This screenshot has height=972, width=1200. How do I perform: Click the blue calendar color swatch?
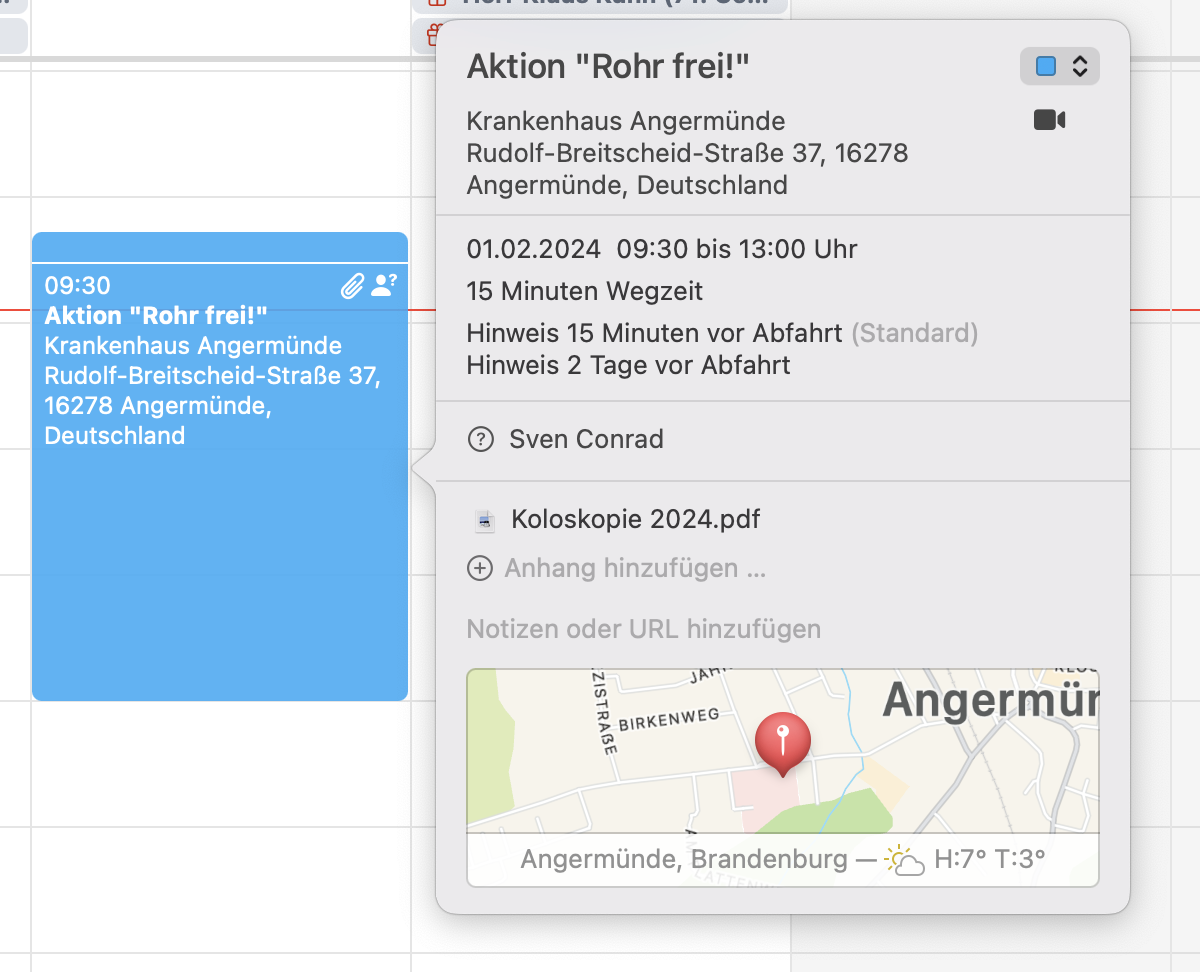click(x=1046, y=67)
